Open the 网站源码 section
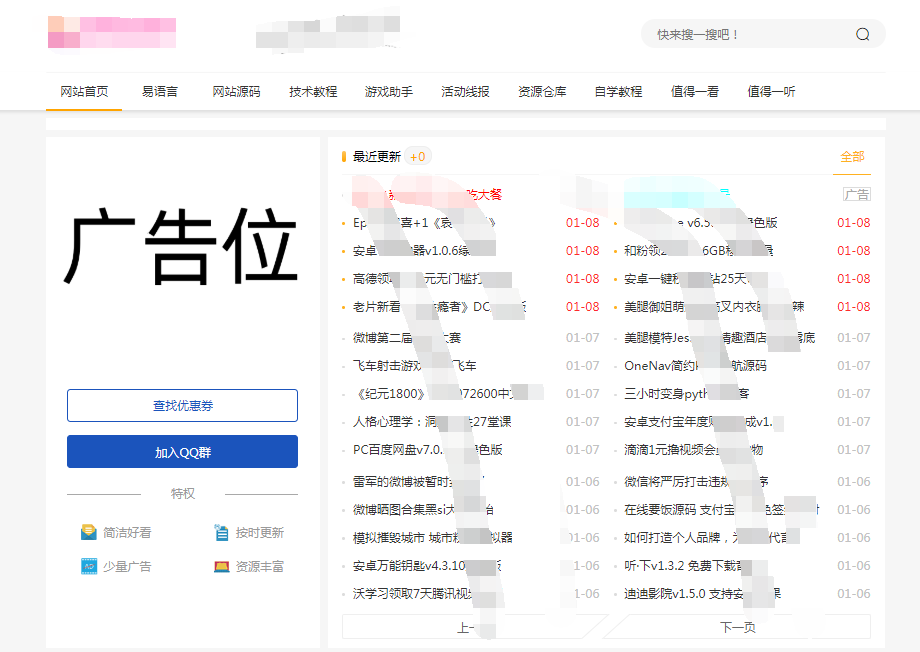Screen dimensions: 920x652 pyautogui.click(x=237, y=91)
